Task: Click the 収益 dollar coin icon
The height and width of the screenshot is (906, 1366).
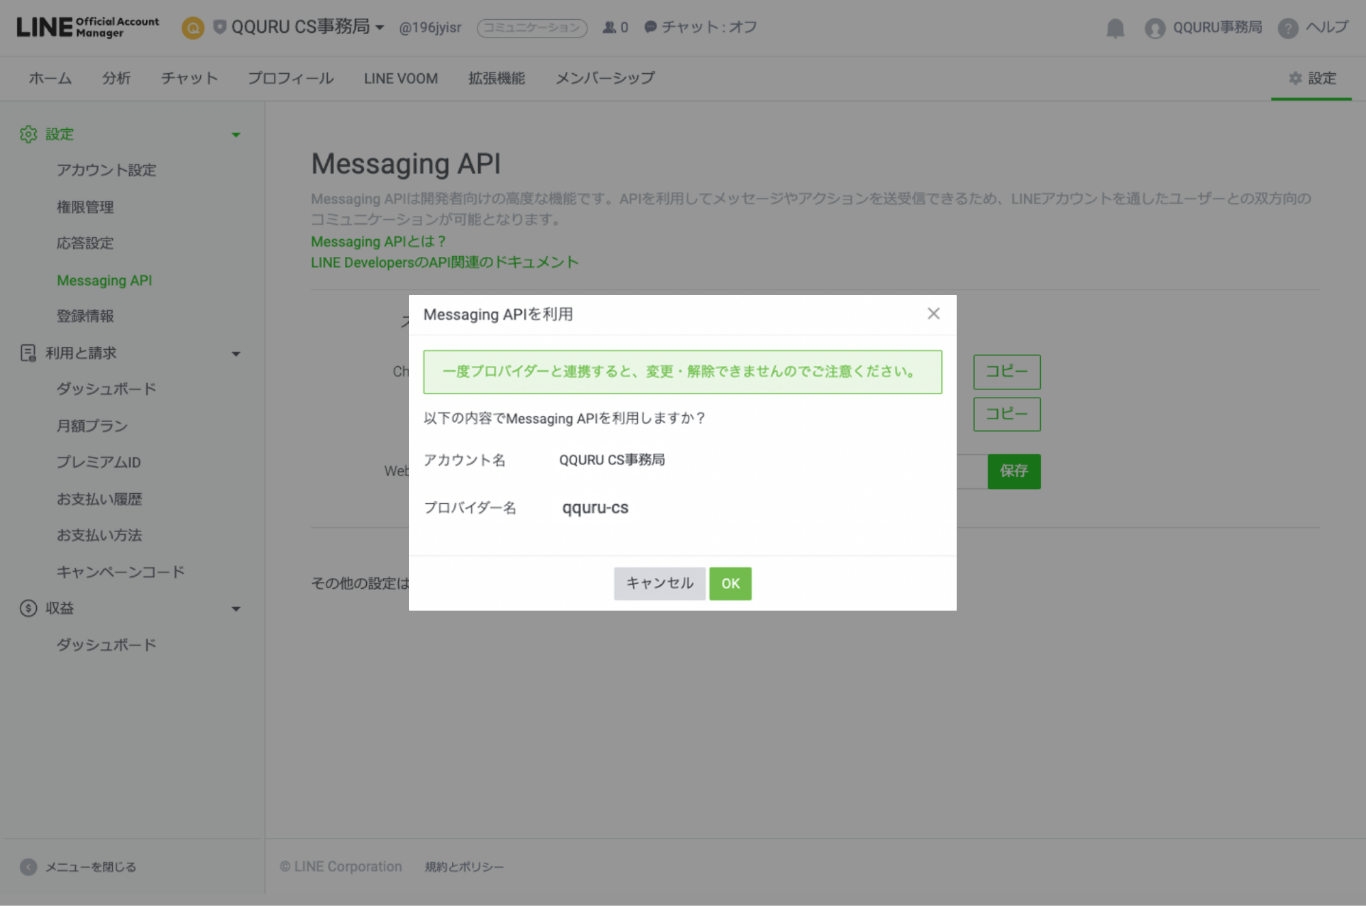Action: [x=28, y=608]
